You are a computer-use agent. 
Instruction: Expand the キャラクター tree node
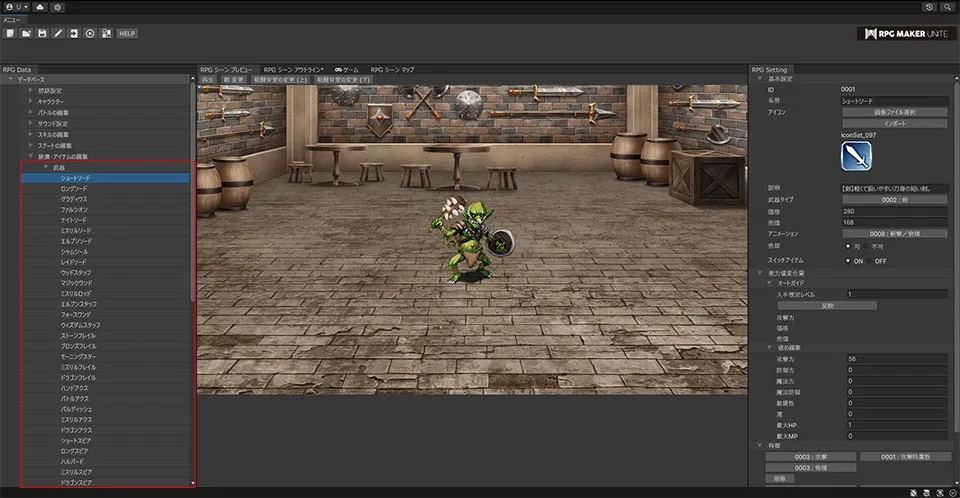[x=31, y=101]
